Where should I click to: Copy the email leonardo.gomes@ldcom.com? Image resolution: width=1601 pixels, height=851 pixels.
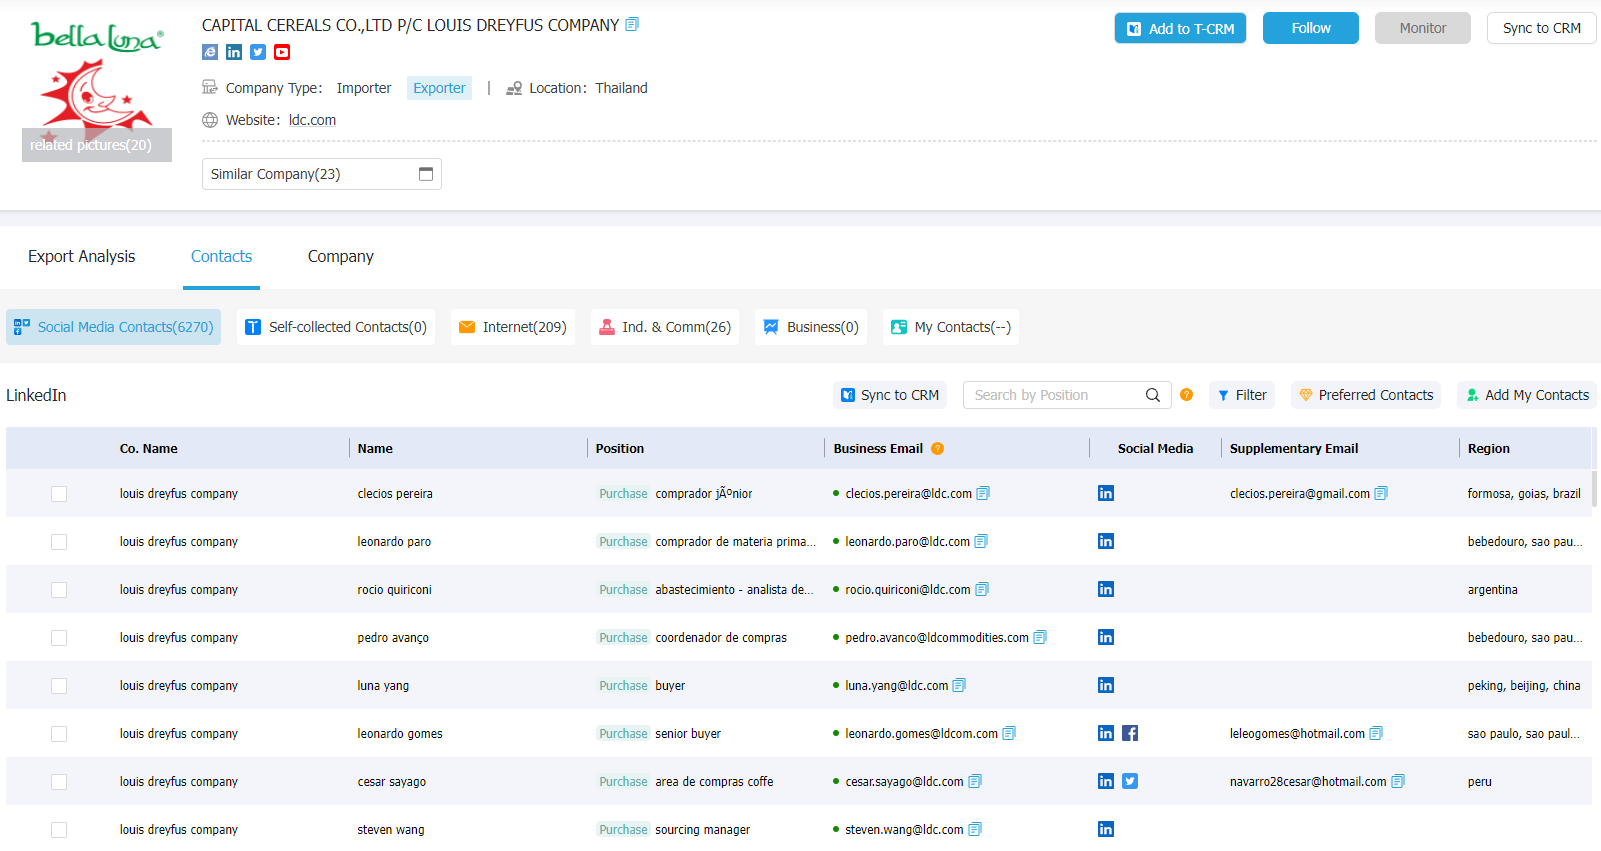point(1009,733)
